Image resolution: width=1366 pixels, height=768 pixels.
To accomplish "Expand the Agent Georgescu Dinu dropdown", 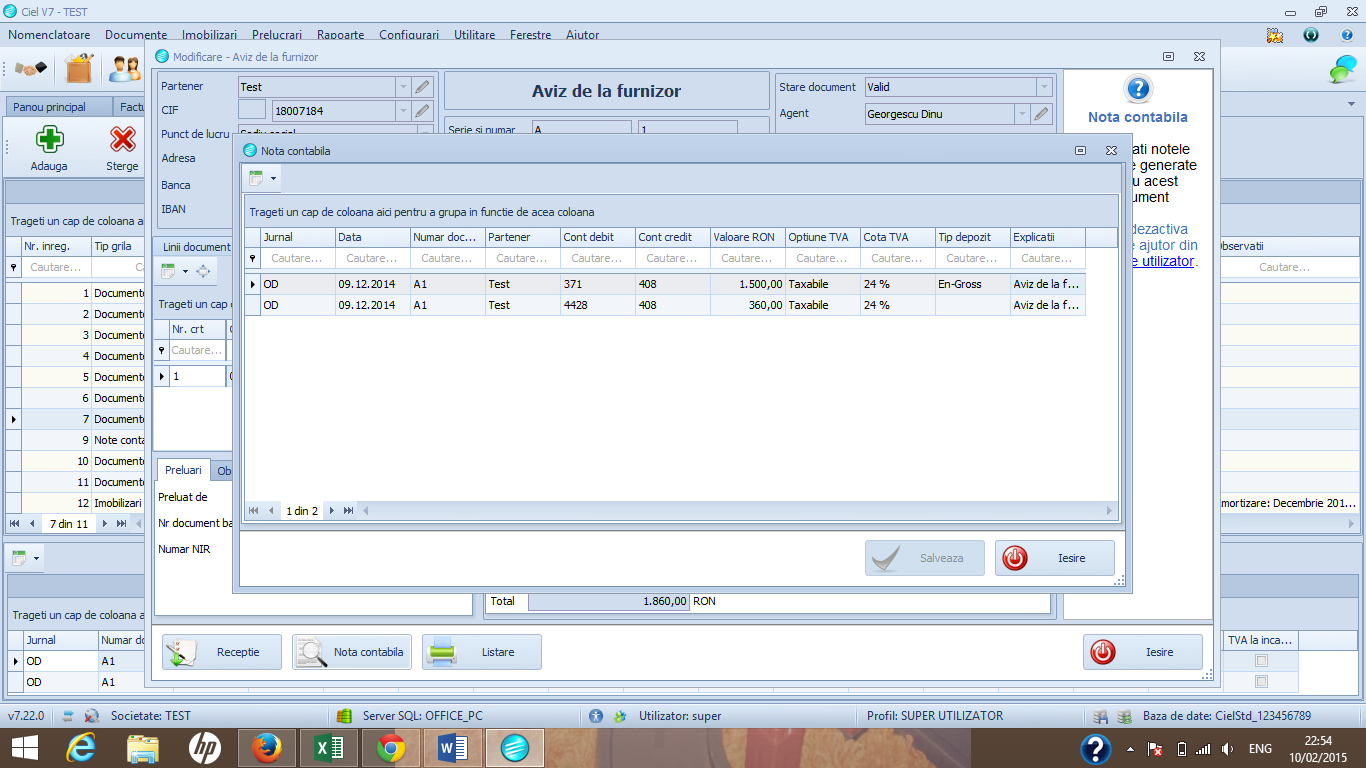I will (1022, 114).
